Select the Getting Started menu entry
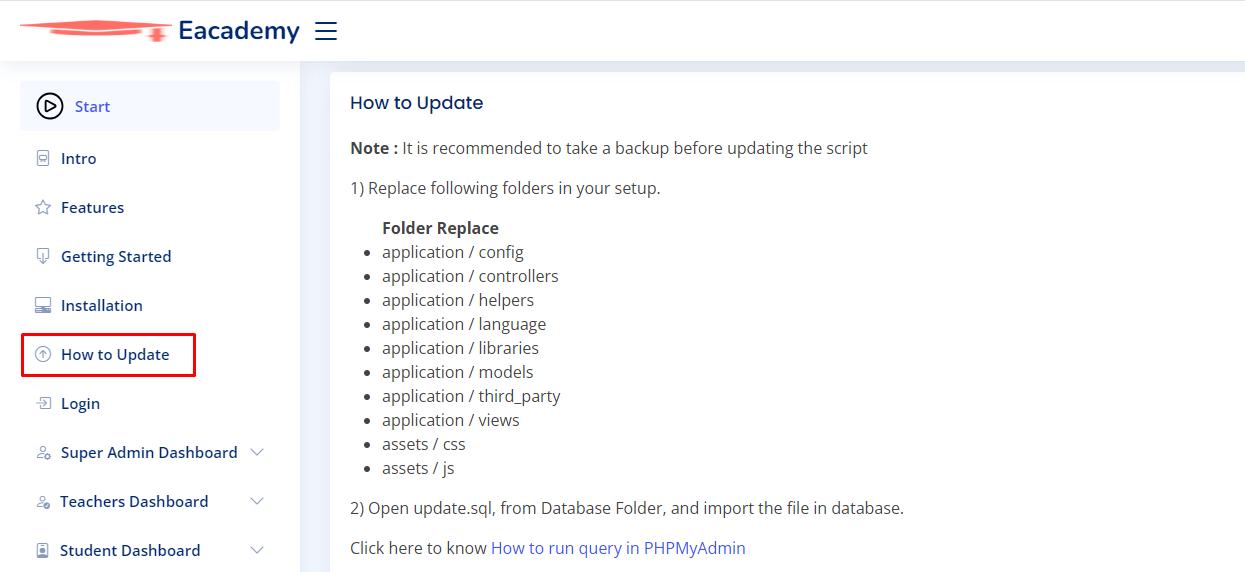Screen dimensions: 1245x572 [150, 256]
